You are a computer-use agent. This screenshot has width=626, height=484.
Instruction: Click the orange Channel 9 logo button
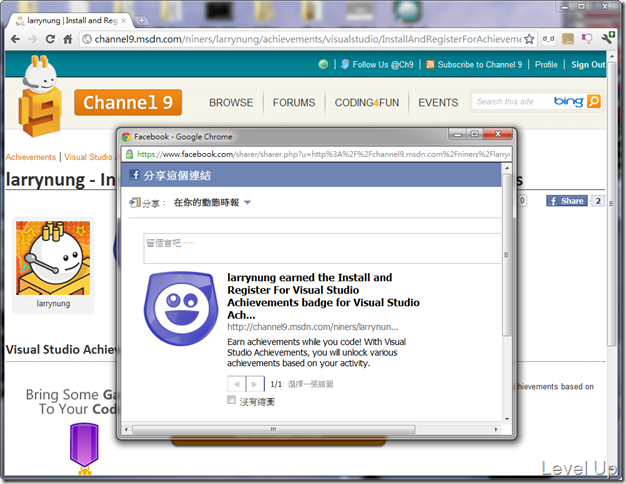(x=128, y=103)
